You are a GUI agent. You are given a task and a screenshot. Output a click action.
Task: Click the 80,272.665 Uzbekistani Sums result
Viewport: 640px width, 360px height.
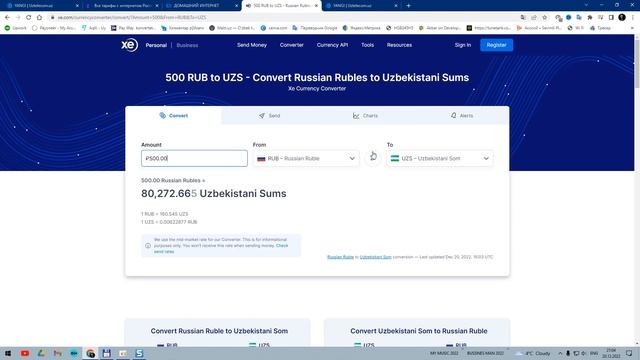[213, 193]
